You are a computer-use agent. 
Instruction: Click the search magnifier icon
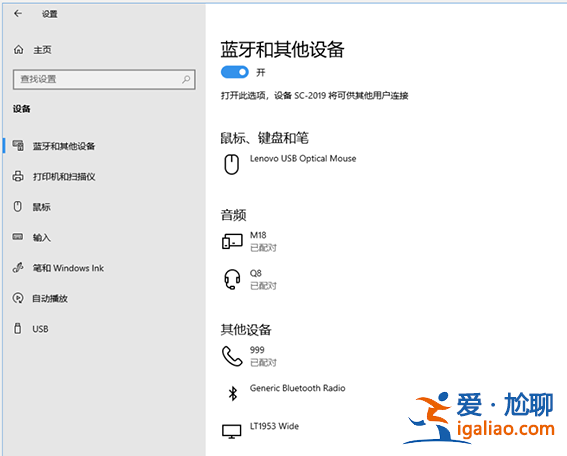(x=186, y=79)
